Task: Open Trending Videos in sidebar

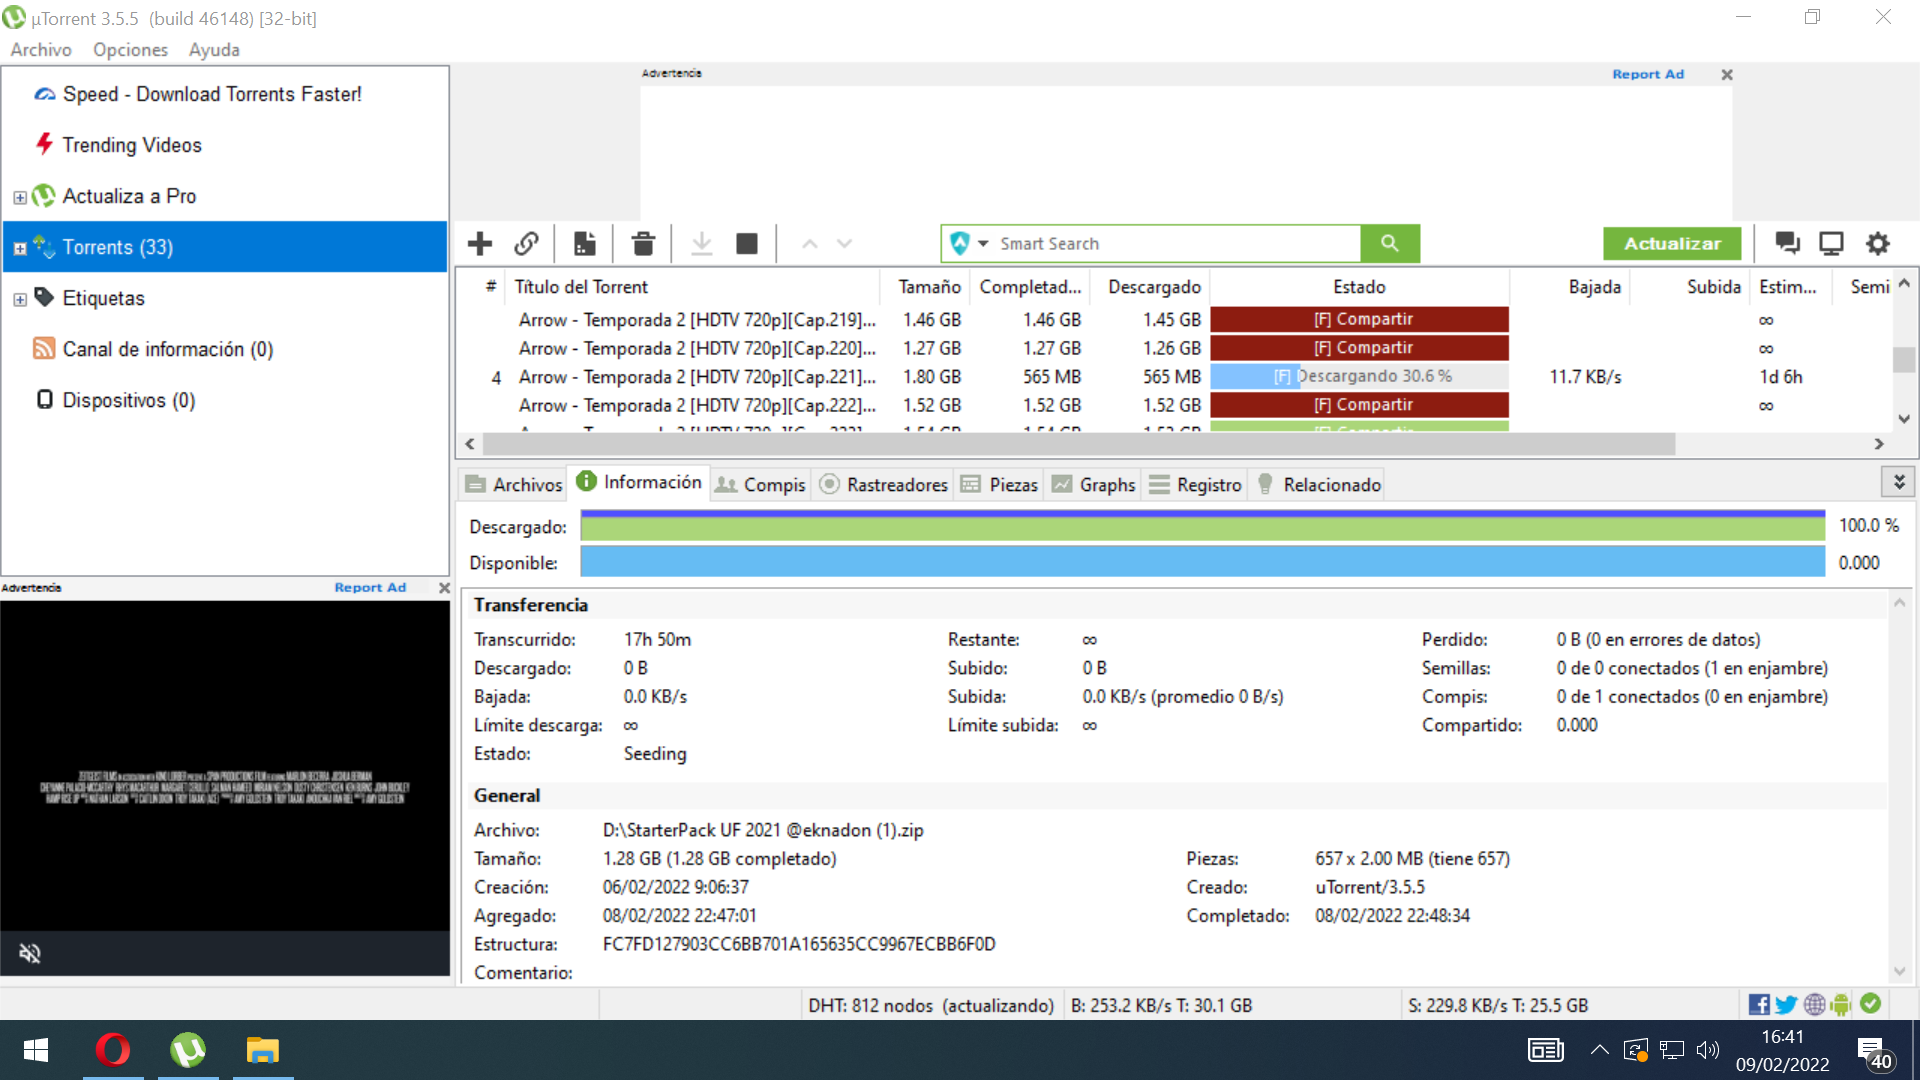Action: 132,145
